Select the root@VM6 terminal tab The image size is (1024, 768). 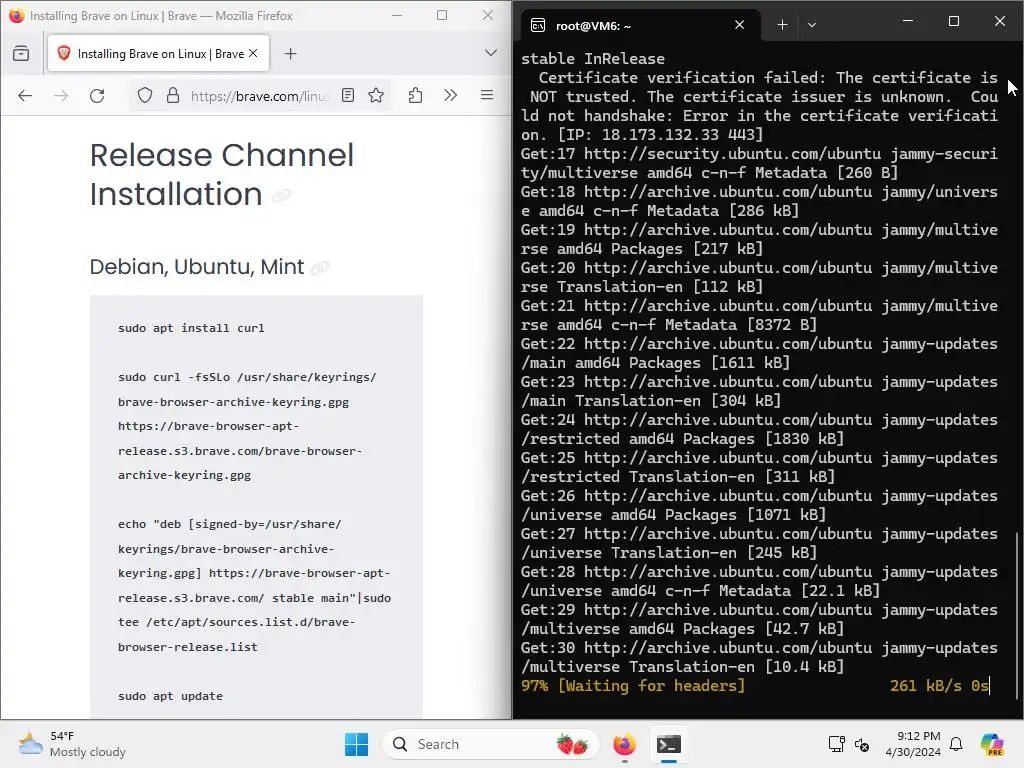[640, 25]
